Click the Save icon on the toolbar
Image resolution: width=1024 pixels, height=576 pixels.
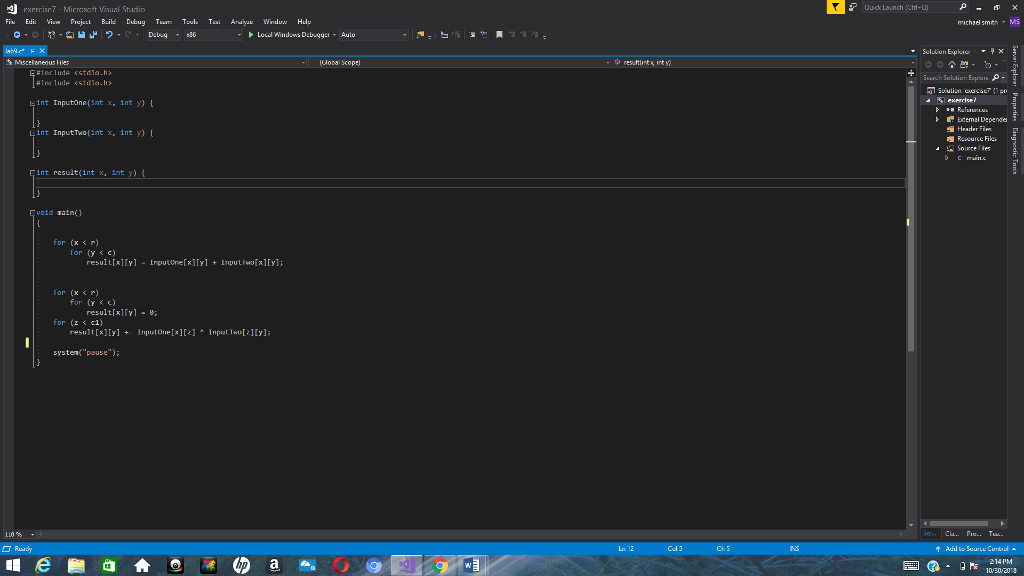point(80,35)
